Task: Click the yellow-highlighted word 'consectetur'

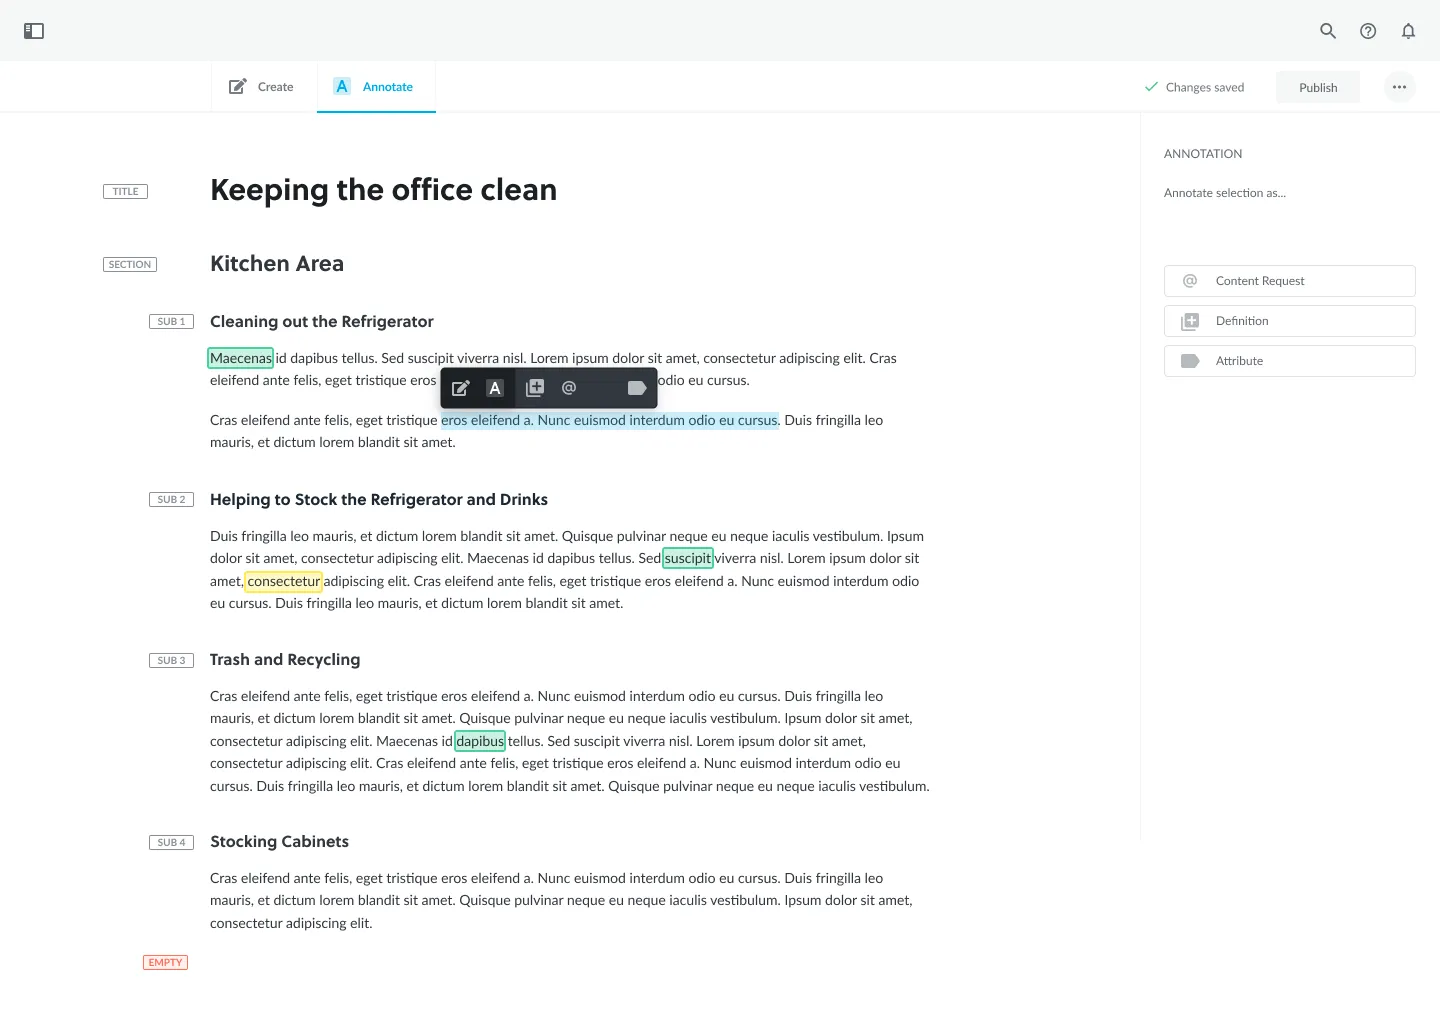Action: (x=284, y=581)
